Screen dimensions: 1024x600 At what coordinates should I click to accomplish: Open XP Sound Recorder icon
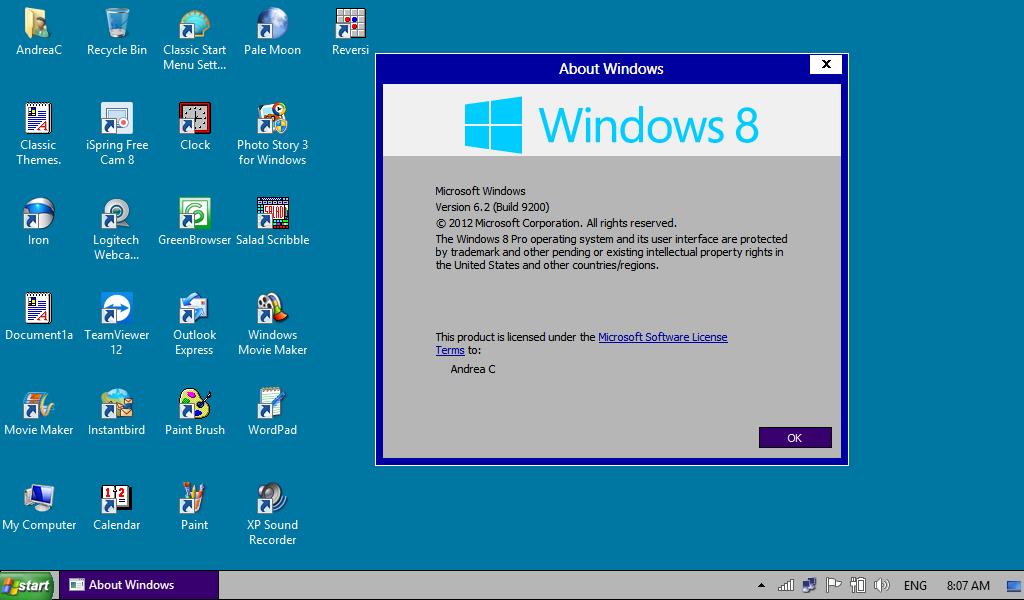[x=272, y=499]
